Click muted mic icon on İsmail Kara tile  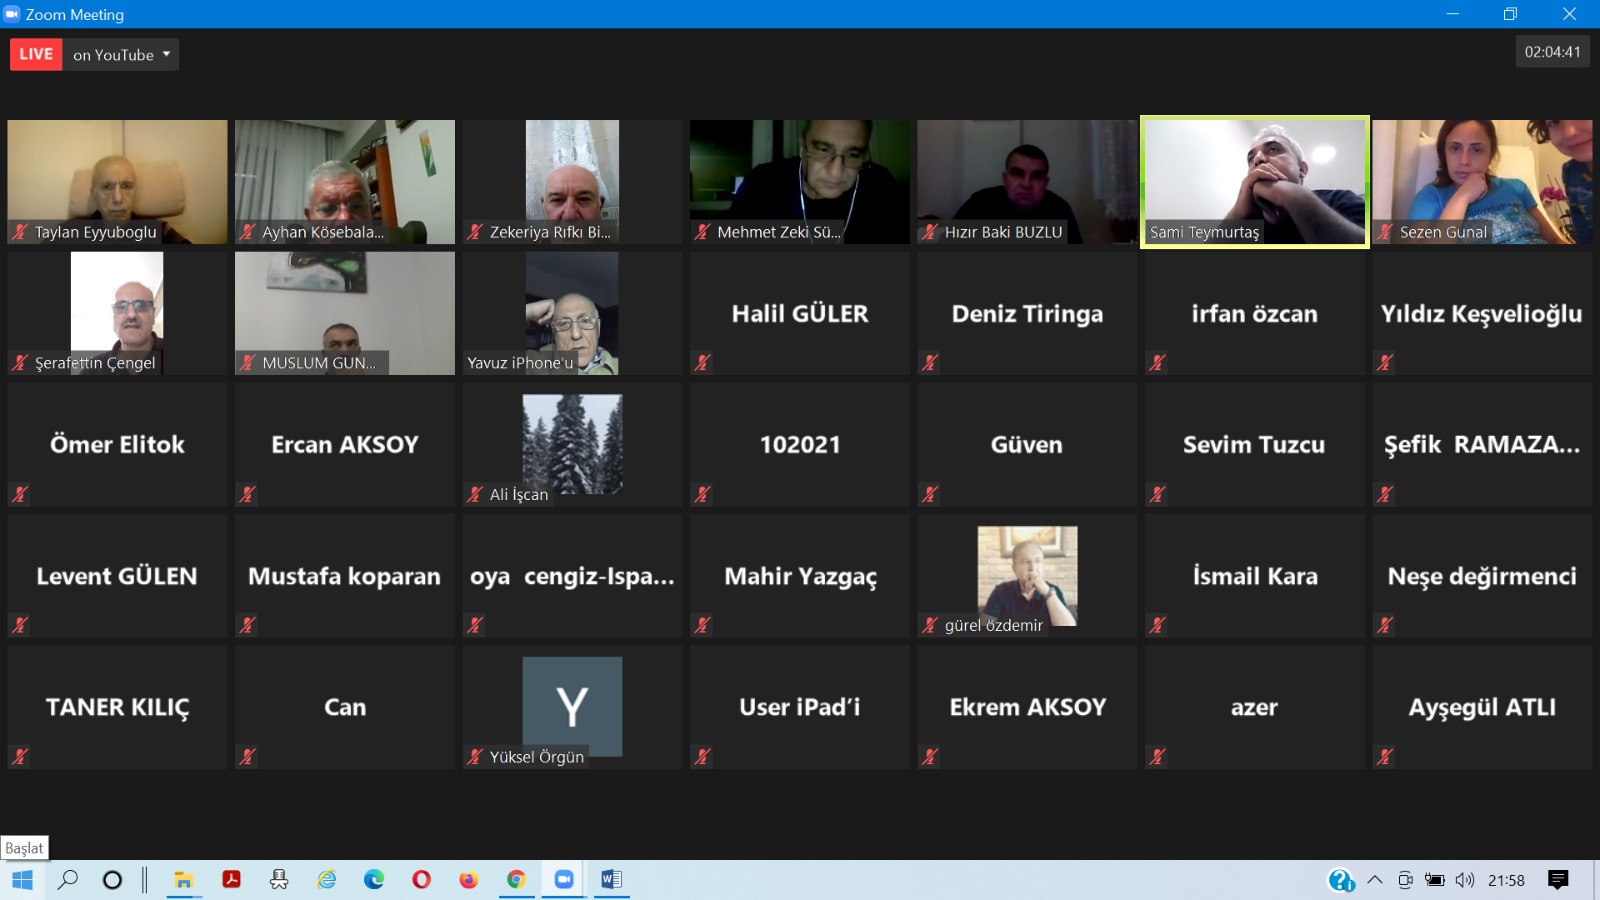[x=1158, y=625]
